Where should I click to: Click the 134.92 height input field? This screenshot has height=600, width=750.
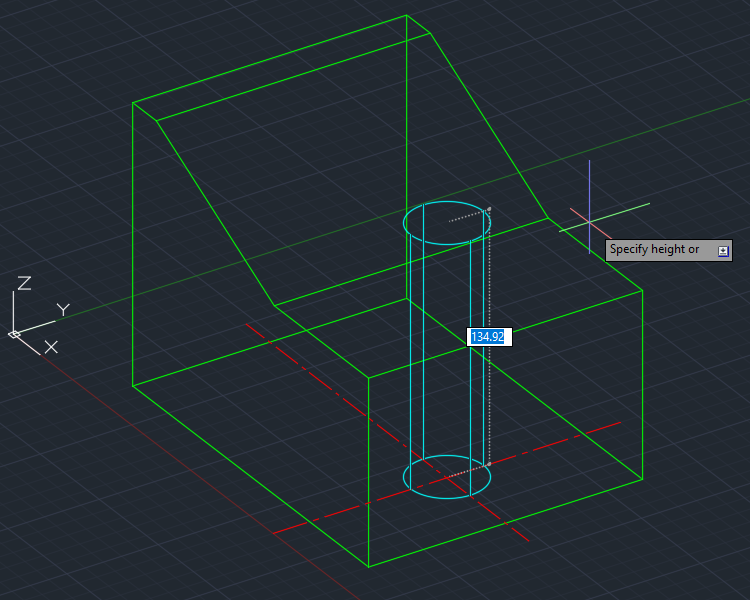[489, 337]
